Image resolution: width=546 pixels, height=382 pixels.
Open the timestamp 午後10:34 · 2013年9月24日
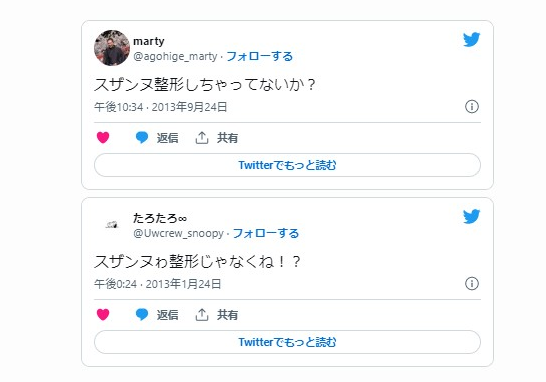(161, 107)
